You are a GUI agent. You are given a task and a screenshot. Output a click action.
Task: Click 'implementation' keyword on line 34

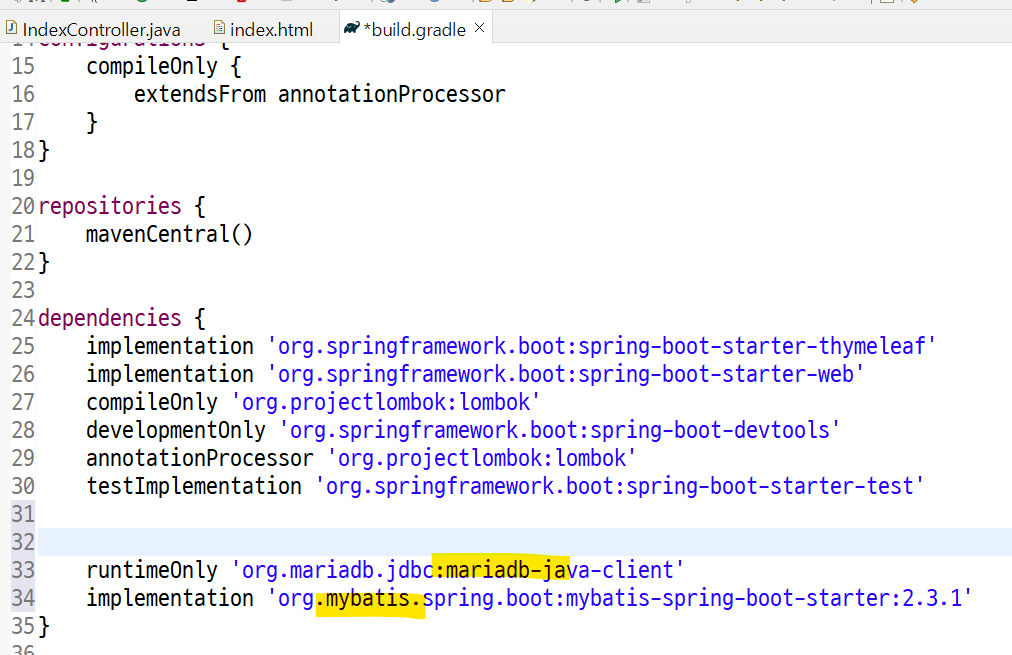tap(170, 598)
